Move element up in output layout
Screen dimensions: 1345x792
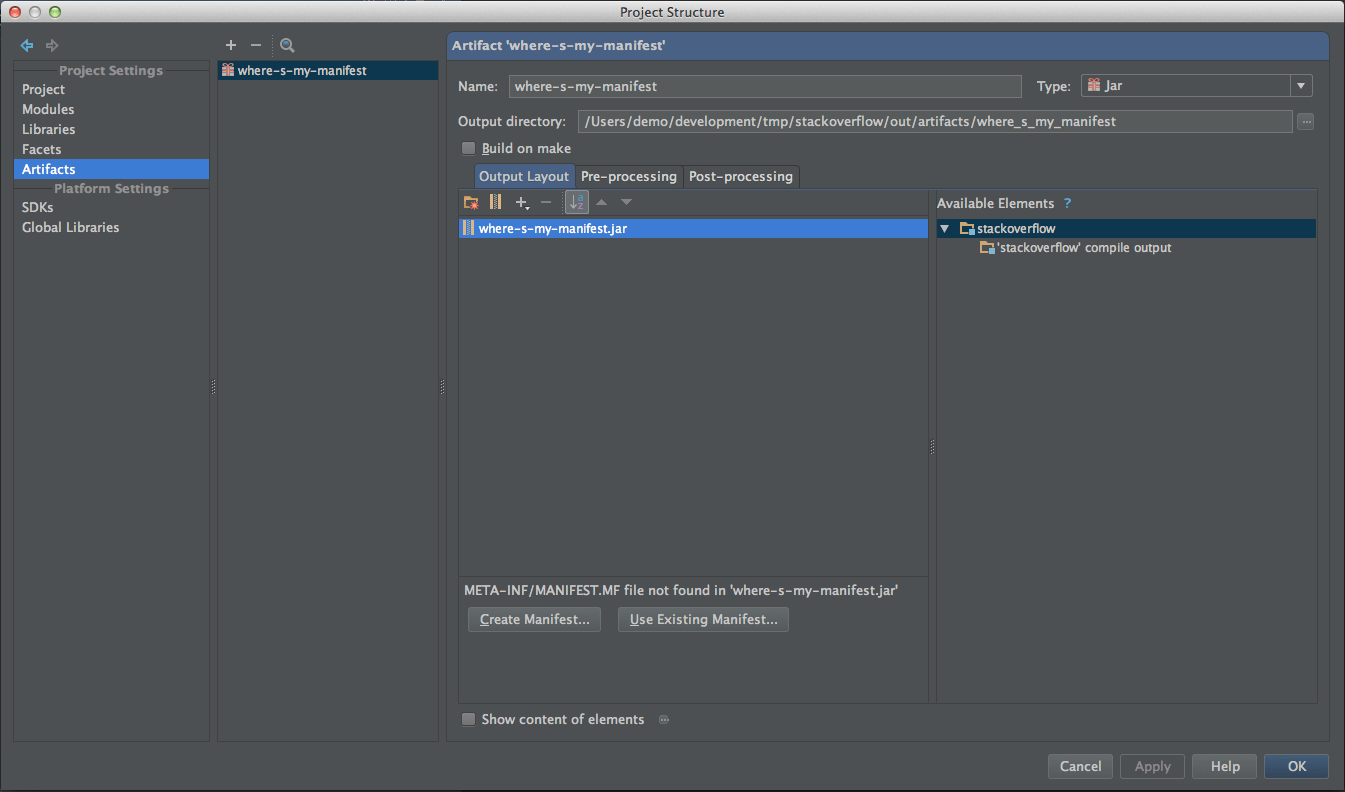pyautogui.click(x=601, y=201)
